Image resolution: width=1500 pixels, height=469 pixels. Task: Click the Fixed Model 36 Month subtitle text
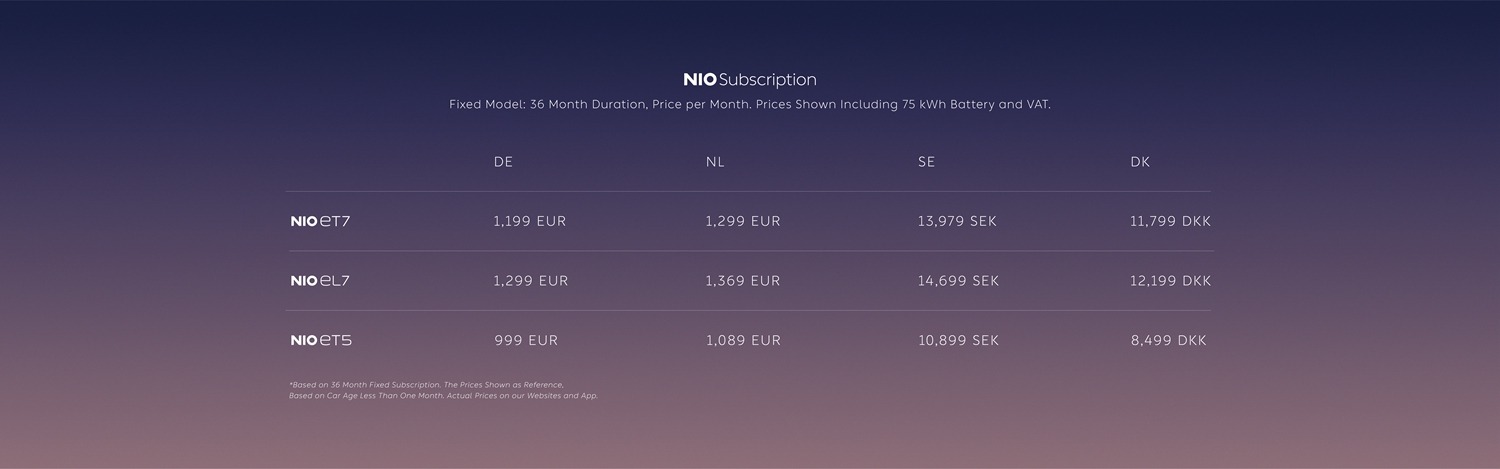(x=750, y=105)
